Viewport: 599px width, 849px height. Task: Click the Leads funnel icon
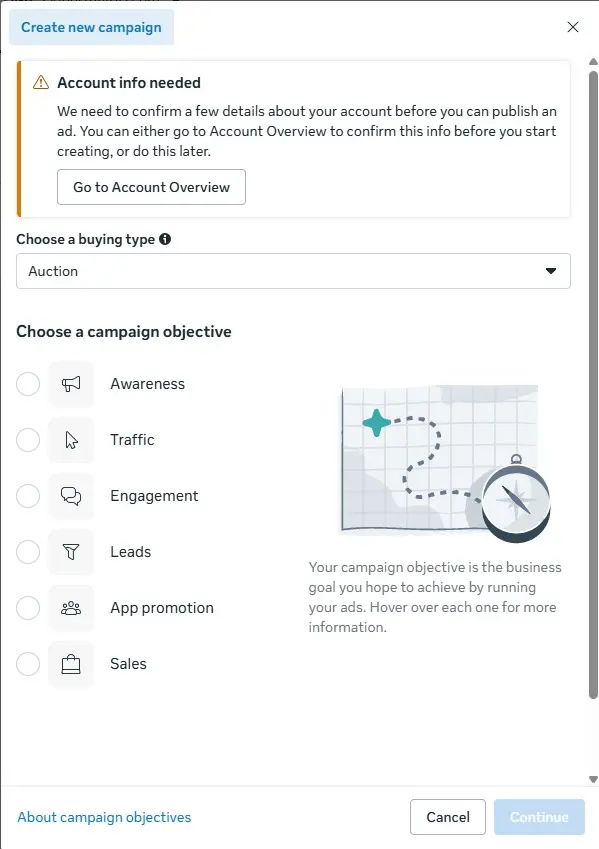click(71, 552)
